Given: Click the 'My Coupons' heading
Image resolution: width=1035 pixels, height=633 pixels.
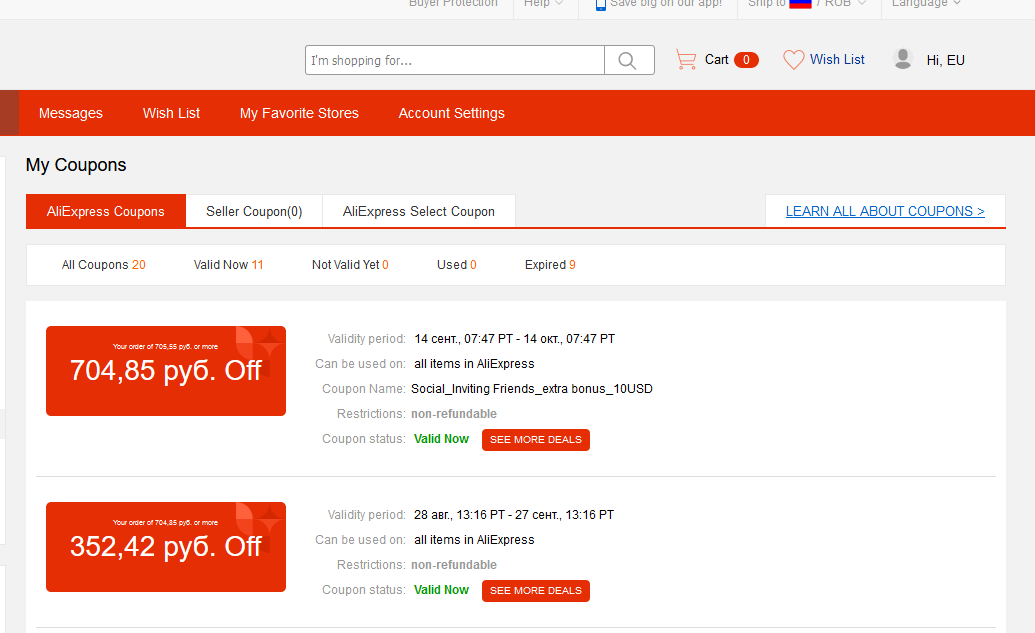Looking at the screenshot, I should point(76,165).
